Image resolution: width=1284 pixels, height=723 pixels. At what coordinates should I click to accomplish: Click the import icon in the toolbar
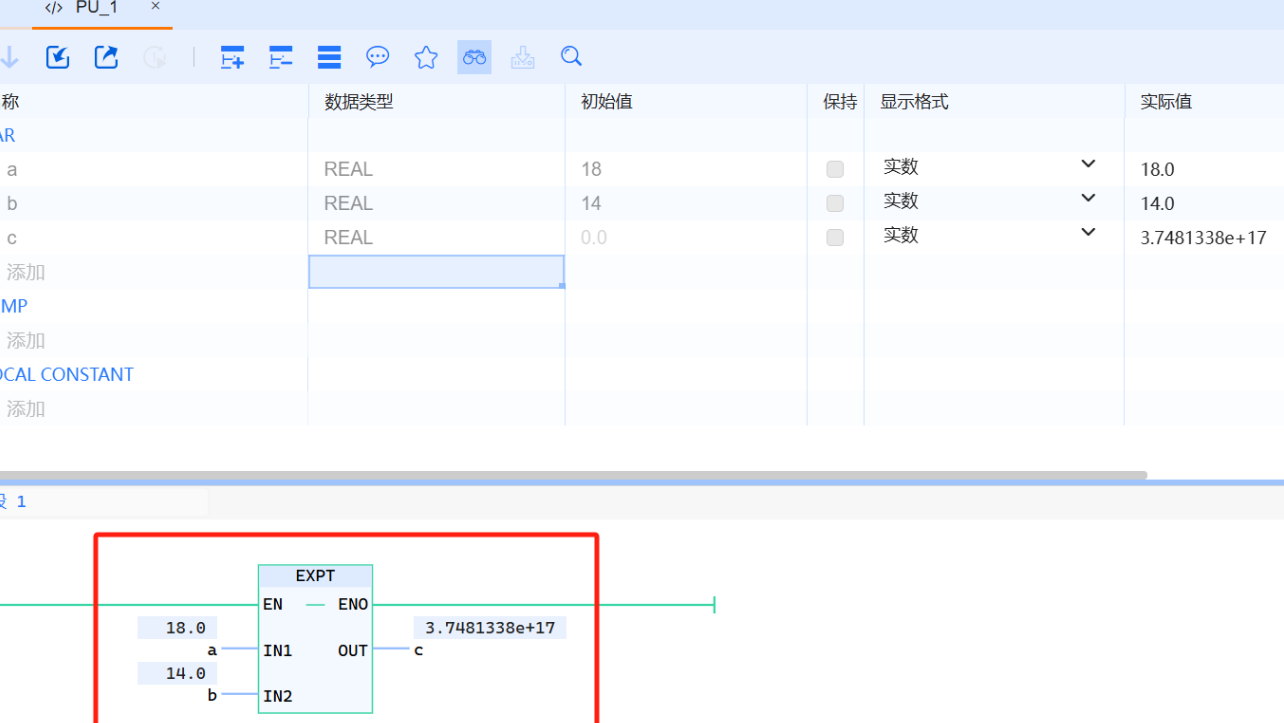(x=58, y=57)
